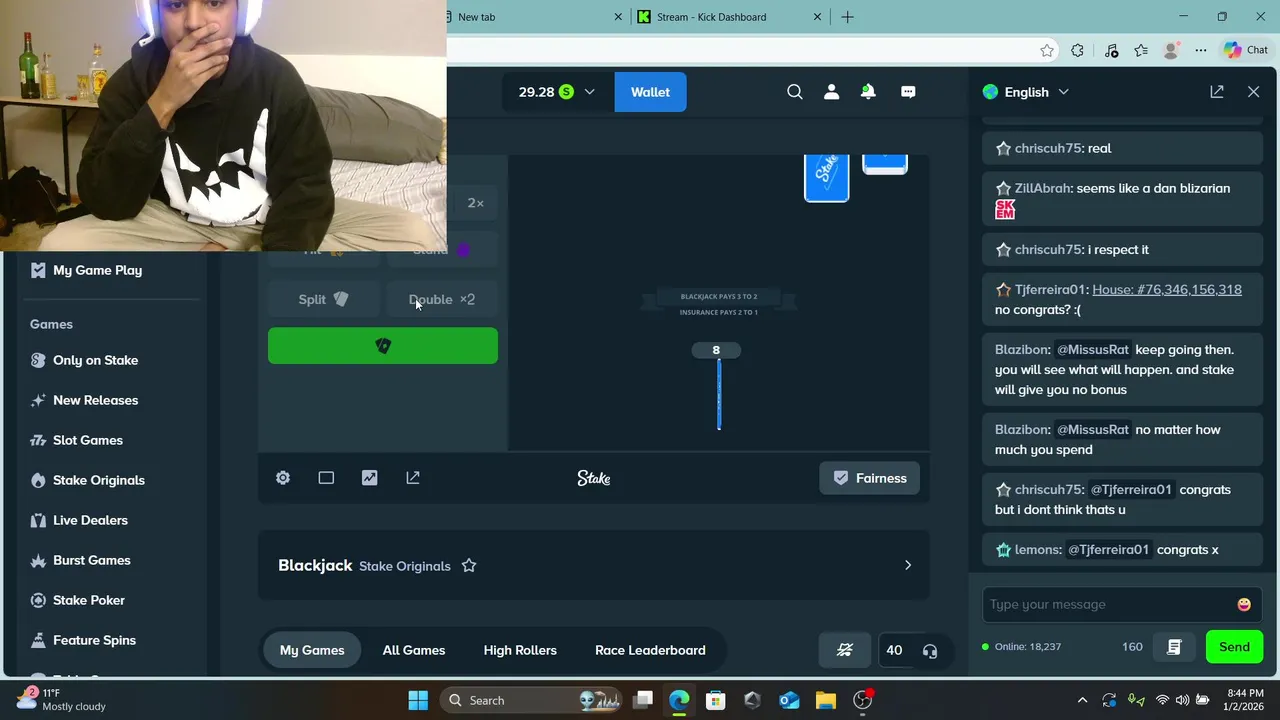1280x720 pixels.
Task: Pop out the game window icon
Action: 413,478
